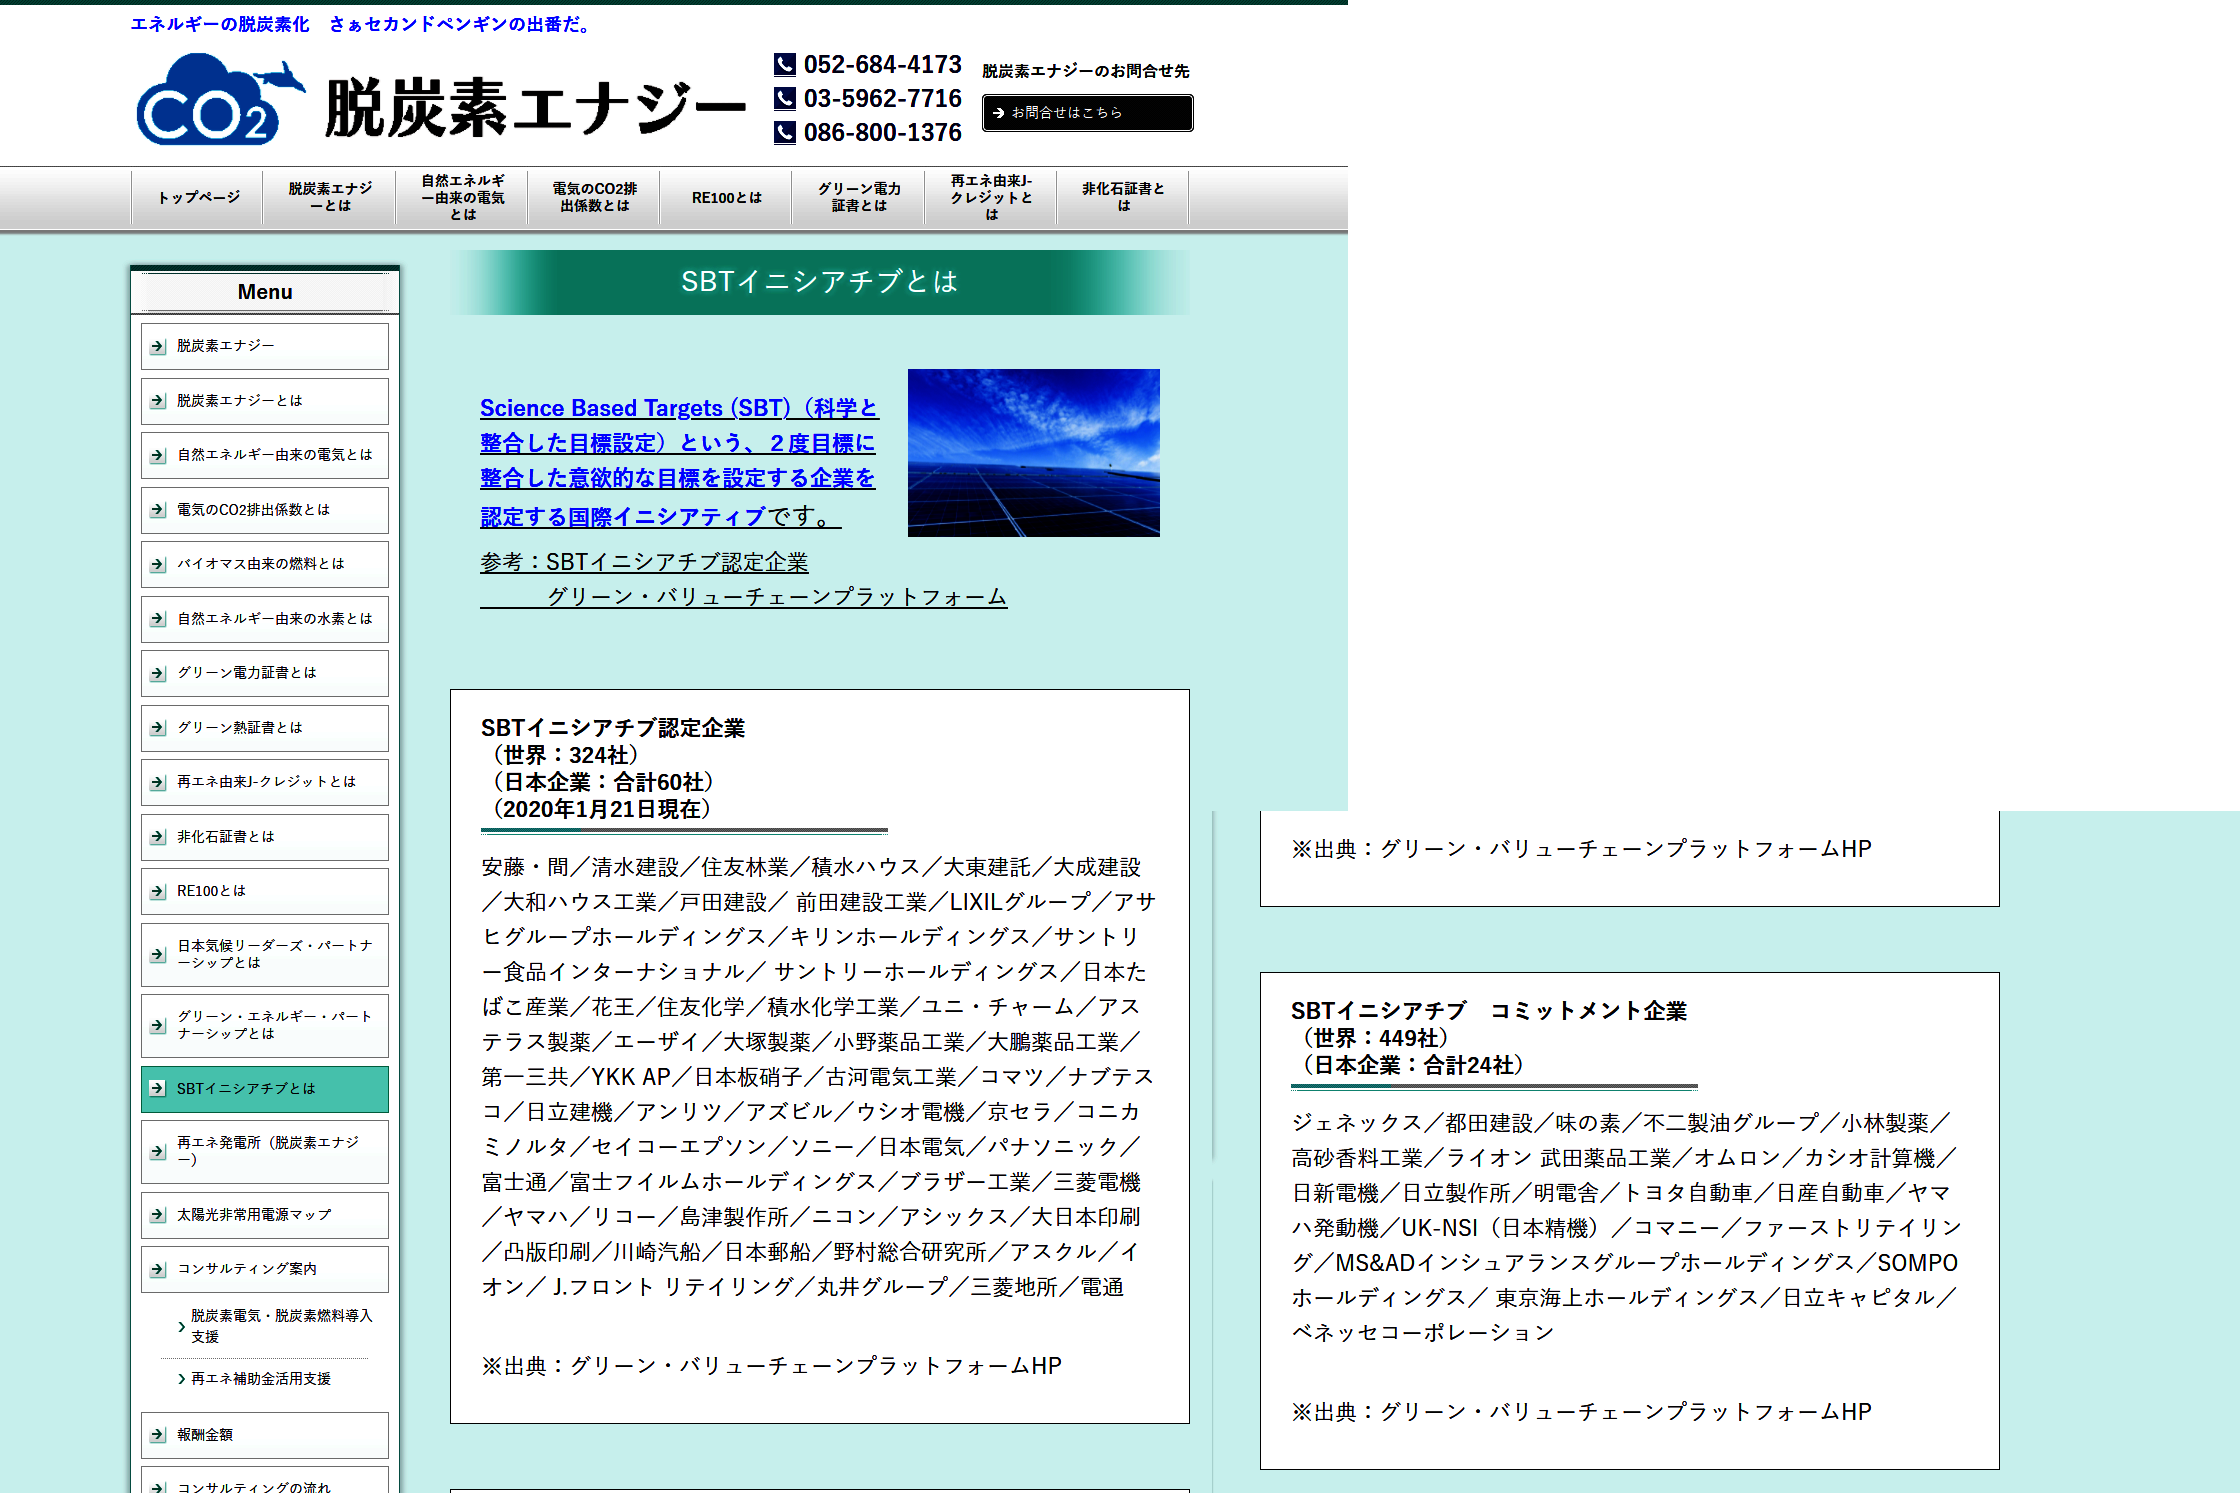Click arrow icon beside グリーン熱証書とは
This screenshot has height=1493, width=2240.
[x=158, y=728]
